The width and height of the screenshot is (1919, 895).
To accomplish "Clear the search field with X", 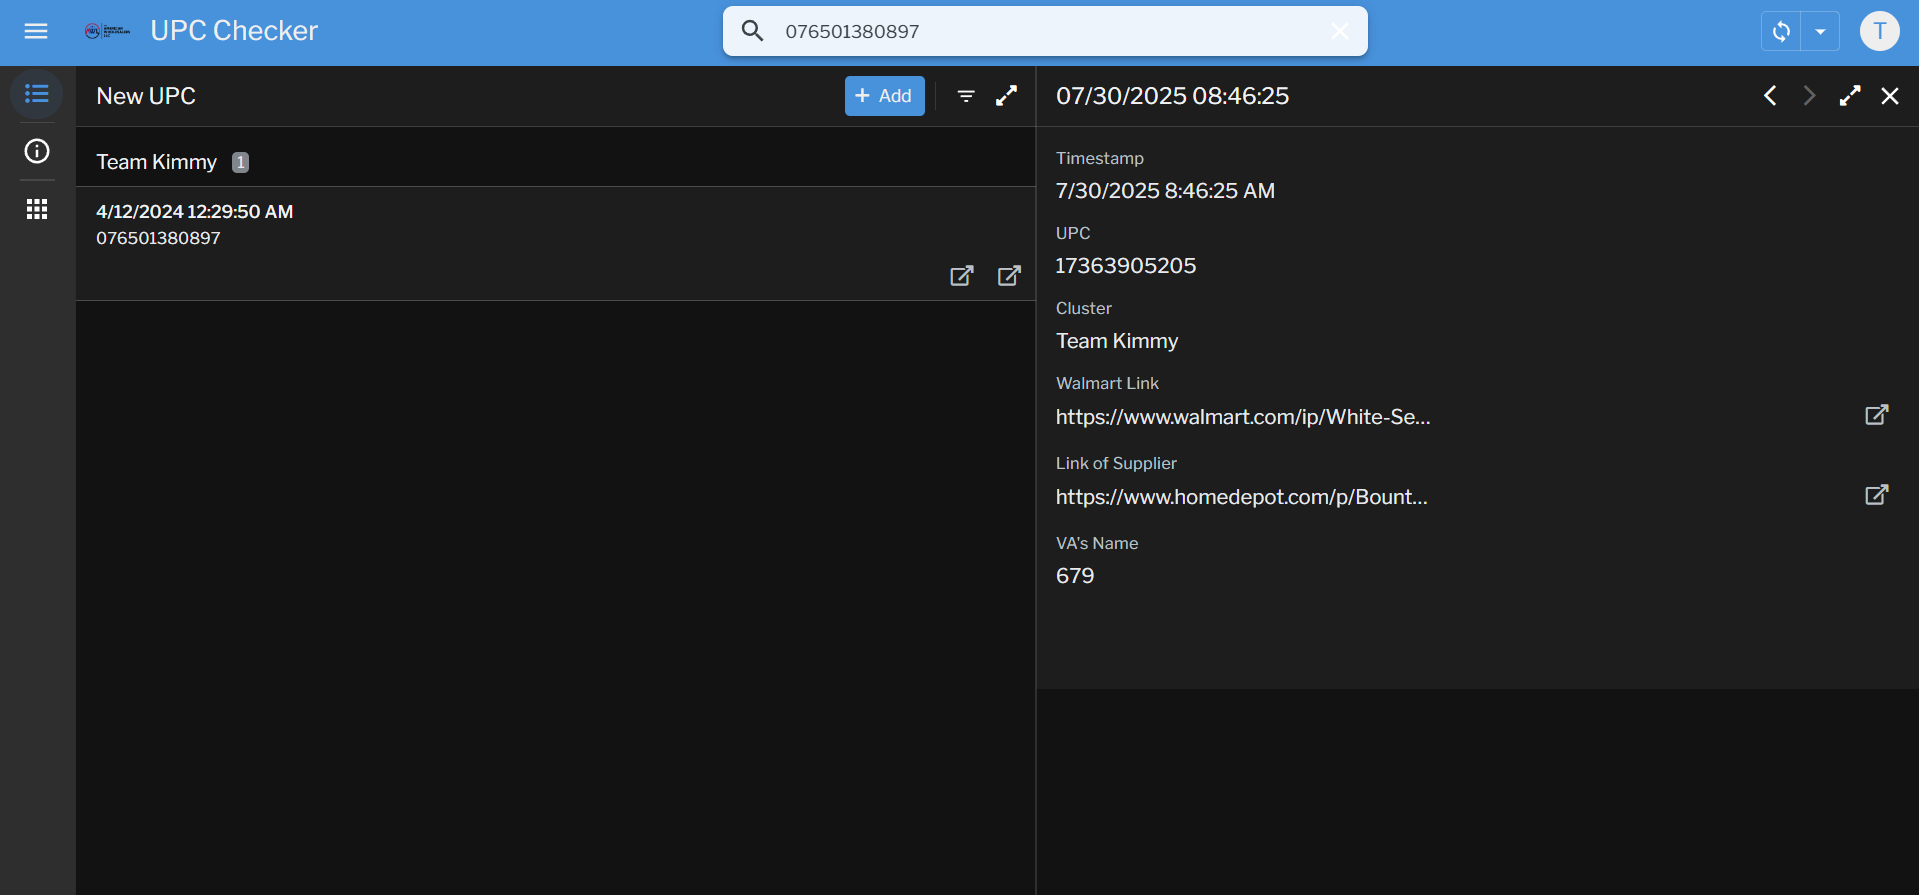I will click(x=1340, y=31).
